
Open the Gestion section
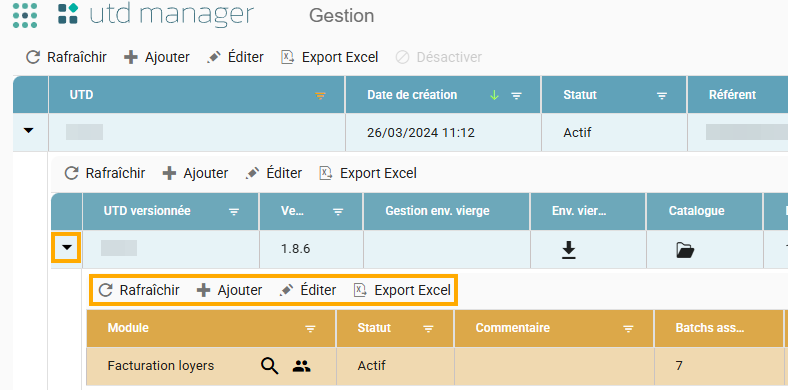[x=341, y=16]
